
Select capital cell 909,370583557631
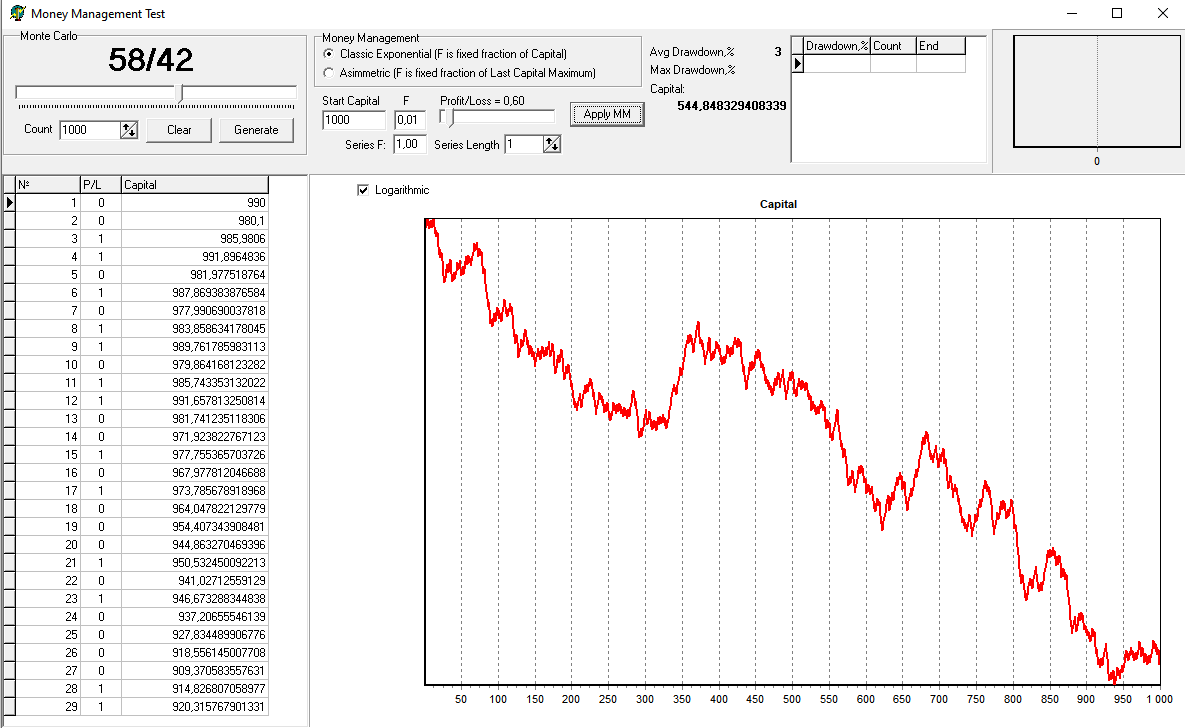[x=194, y=670]
